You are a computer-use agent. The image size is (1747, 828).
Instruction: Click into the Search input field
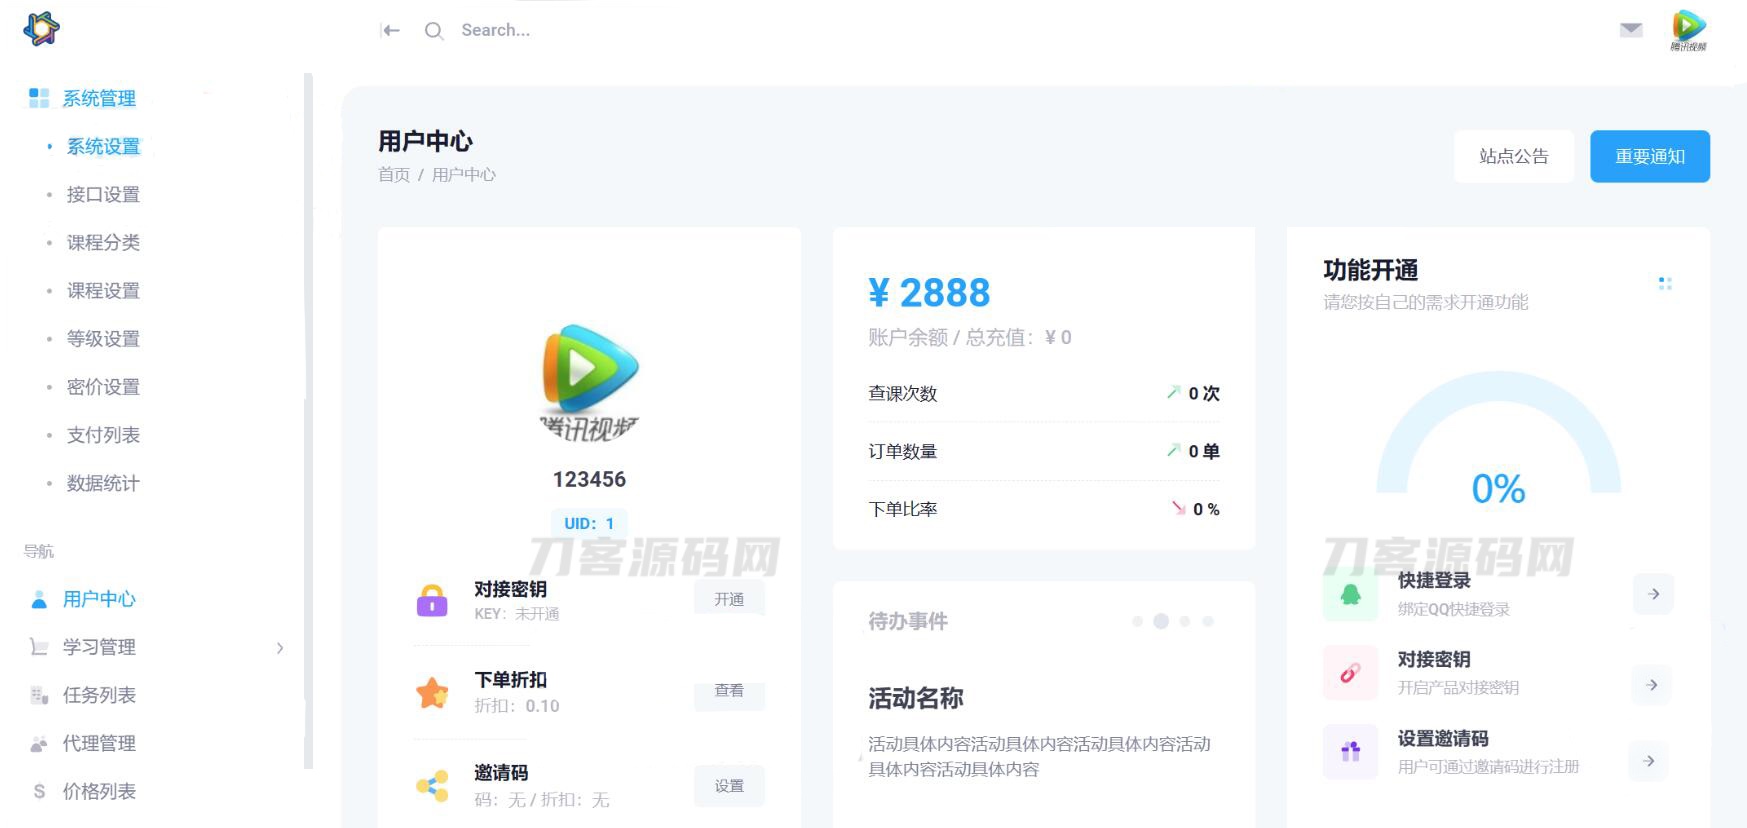tap(600, 31)
